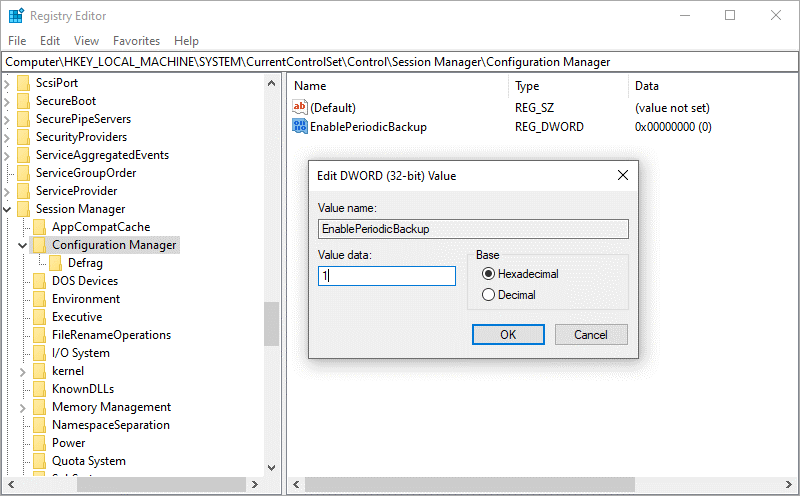The width and height of the screenshot is (800, 496).
Task: Click the SecureBoot folder icon
Action: pos(23,101)
